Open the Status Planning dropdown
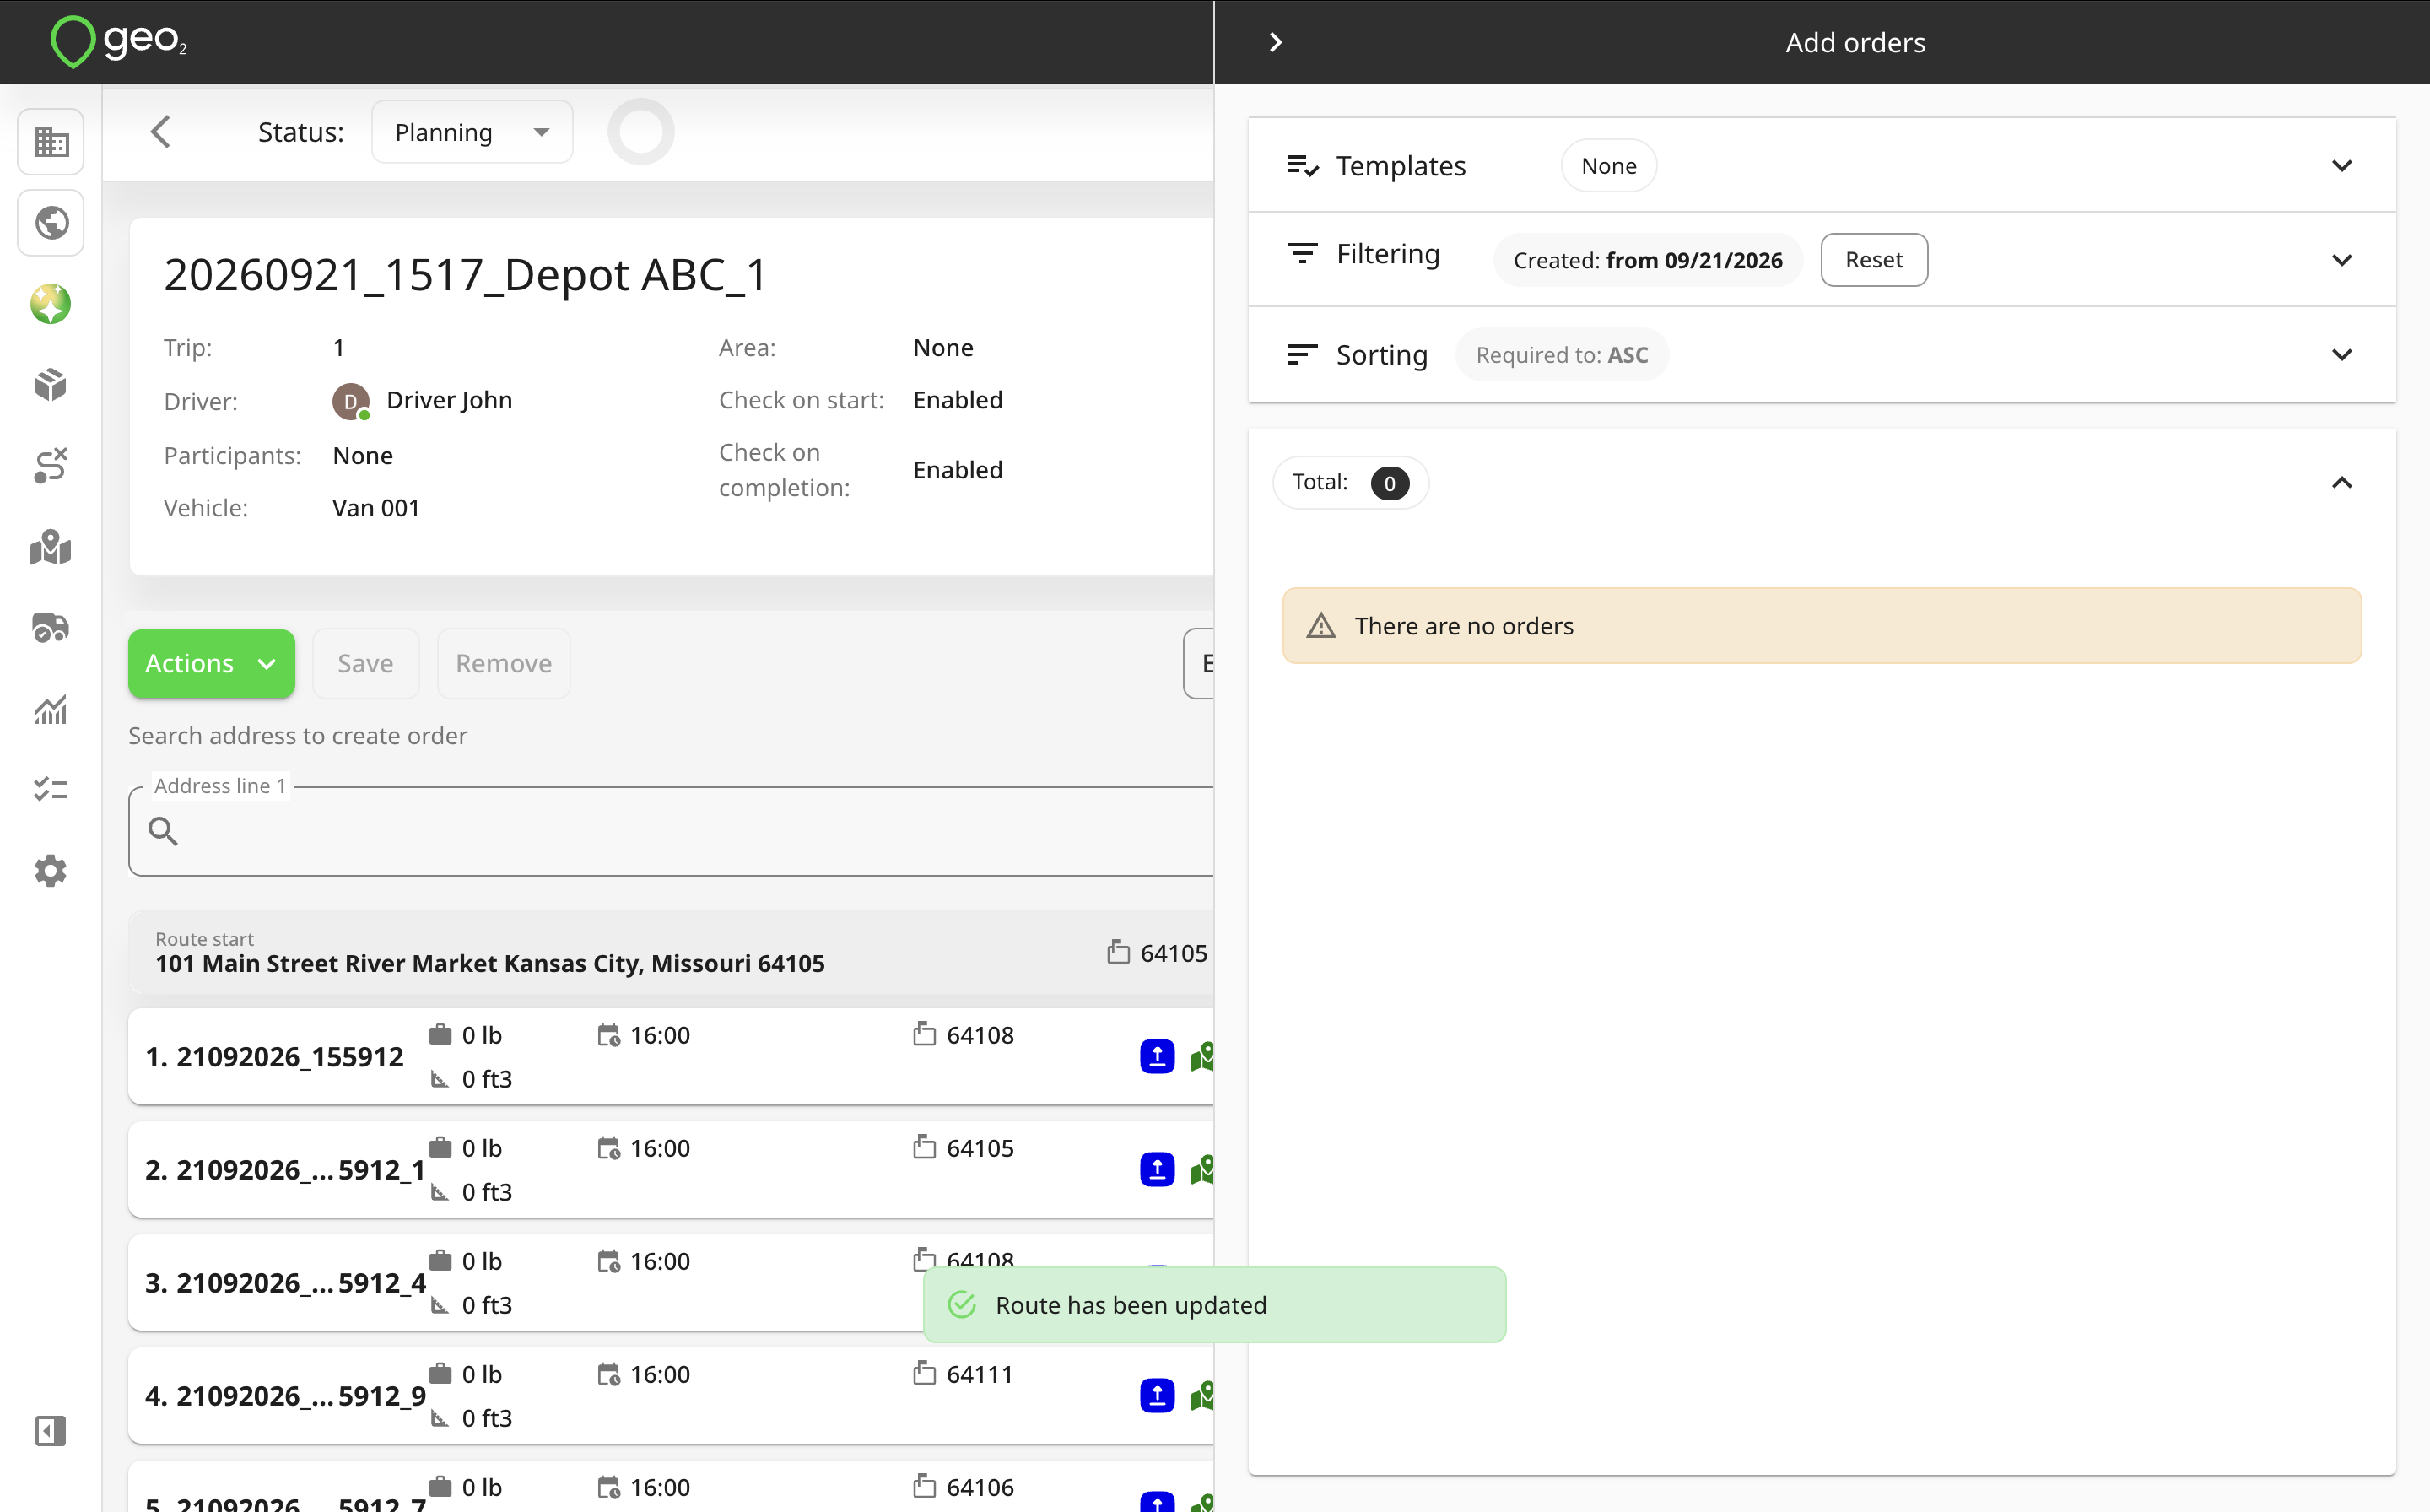The image size is (2430, 1512). click(472, 132)
